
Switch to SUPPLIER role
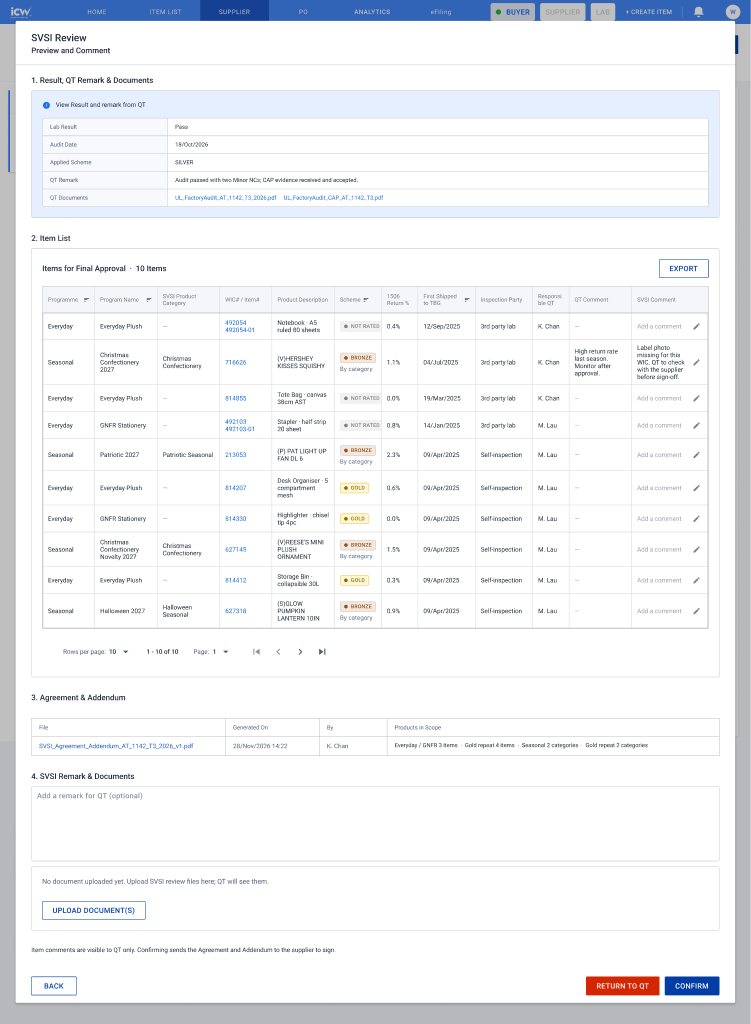(x=562, y=12)
